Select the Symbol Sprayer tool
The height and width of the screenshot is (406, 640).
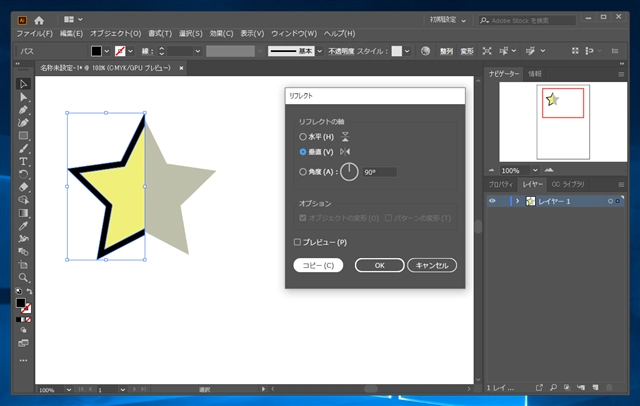[x=23, y=238]
